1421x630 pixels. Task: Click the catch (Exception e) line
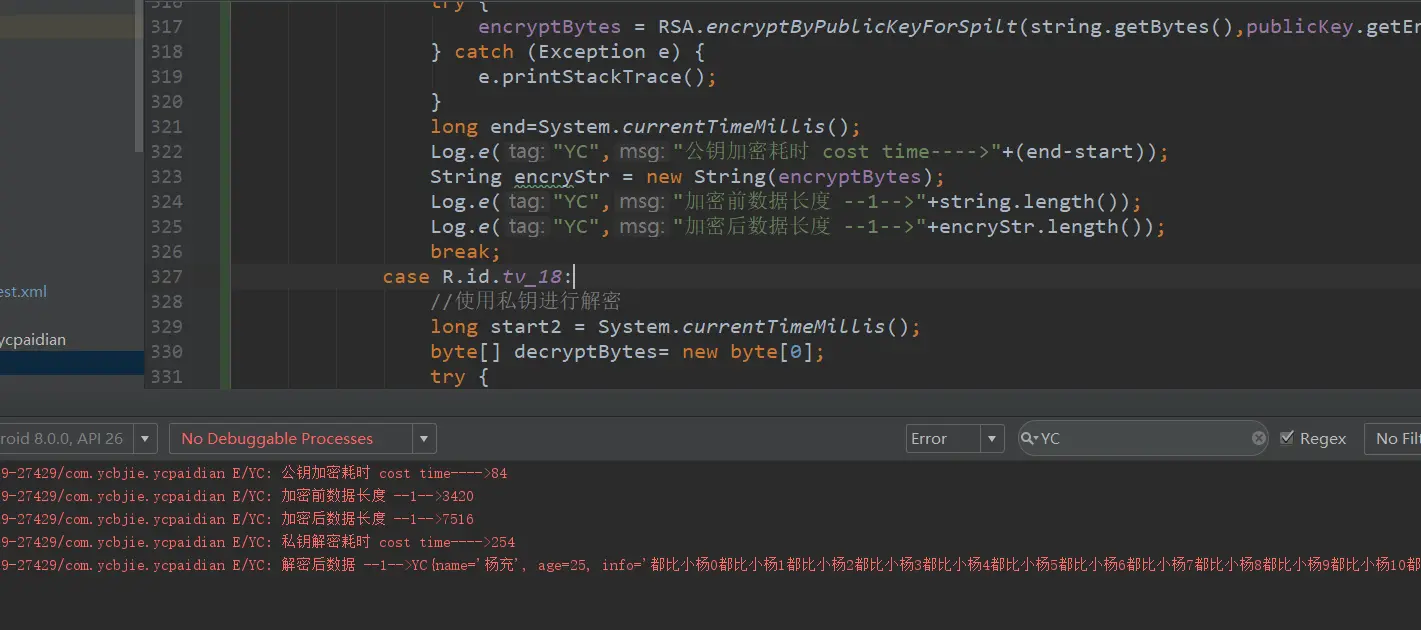(x=568, y=52)
